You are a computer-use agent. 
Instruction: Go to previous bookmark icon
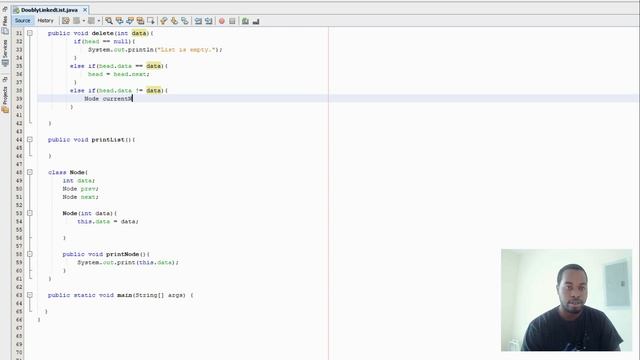[164, 21]
